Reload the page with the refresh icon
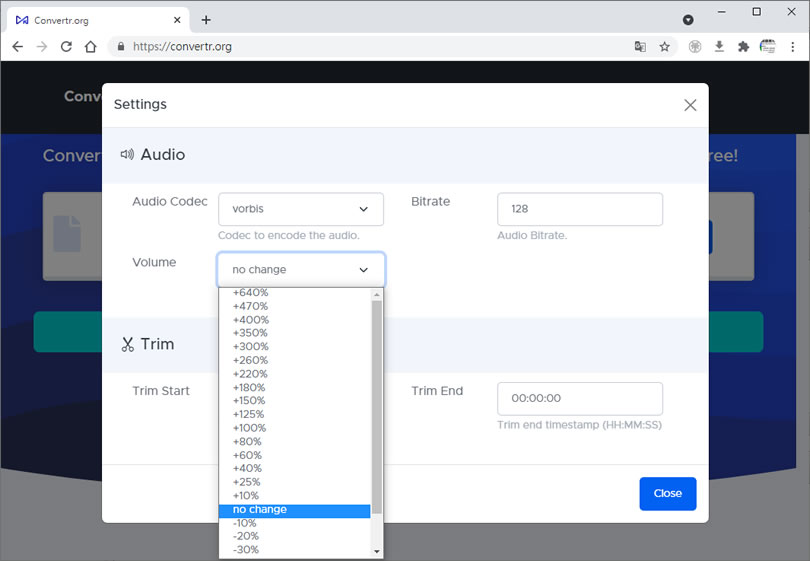810x561 pixels. click(66, 46)
